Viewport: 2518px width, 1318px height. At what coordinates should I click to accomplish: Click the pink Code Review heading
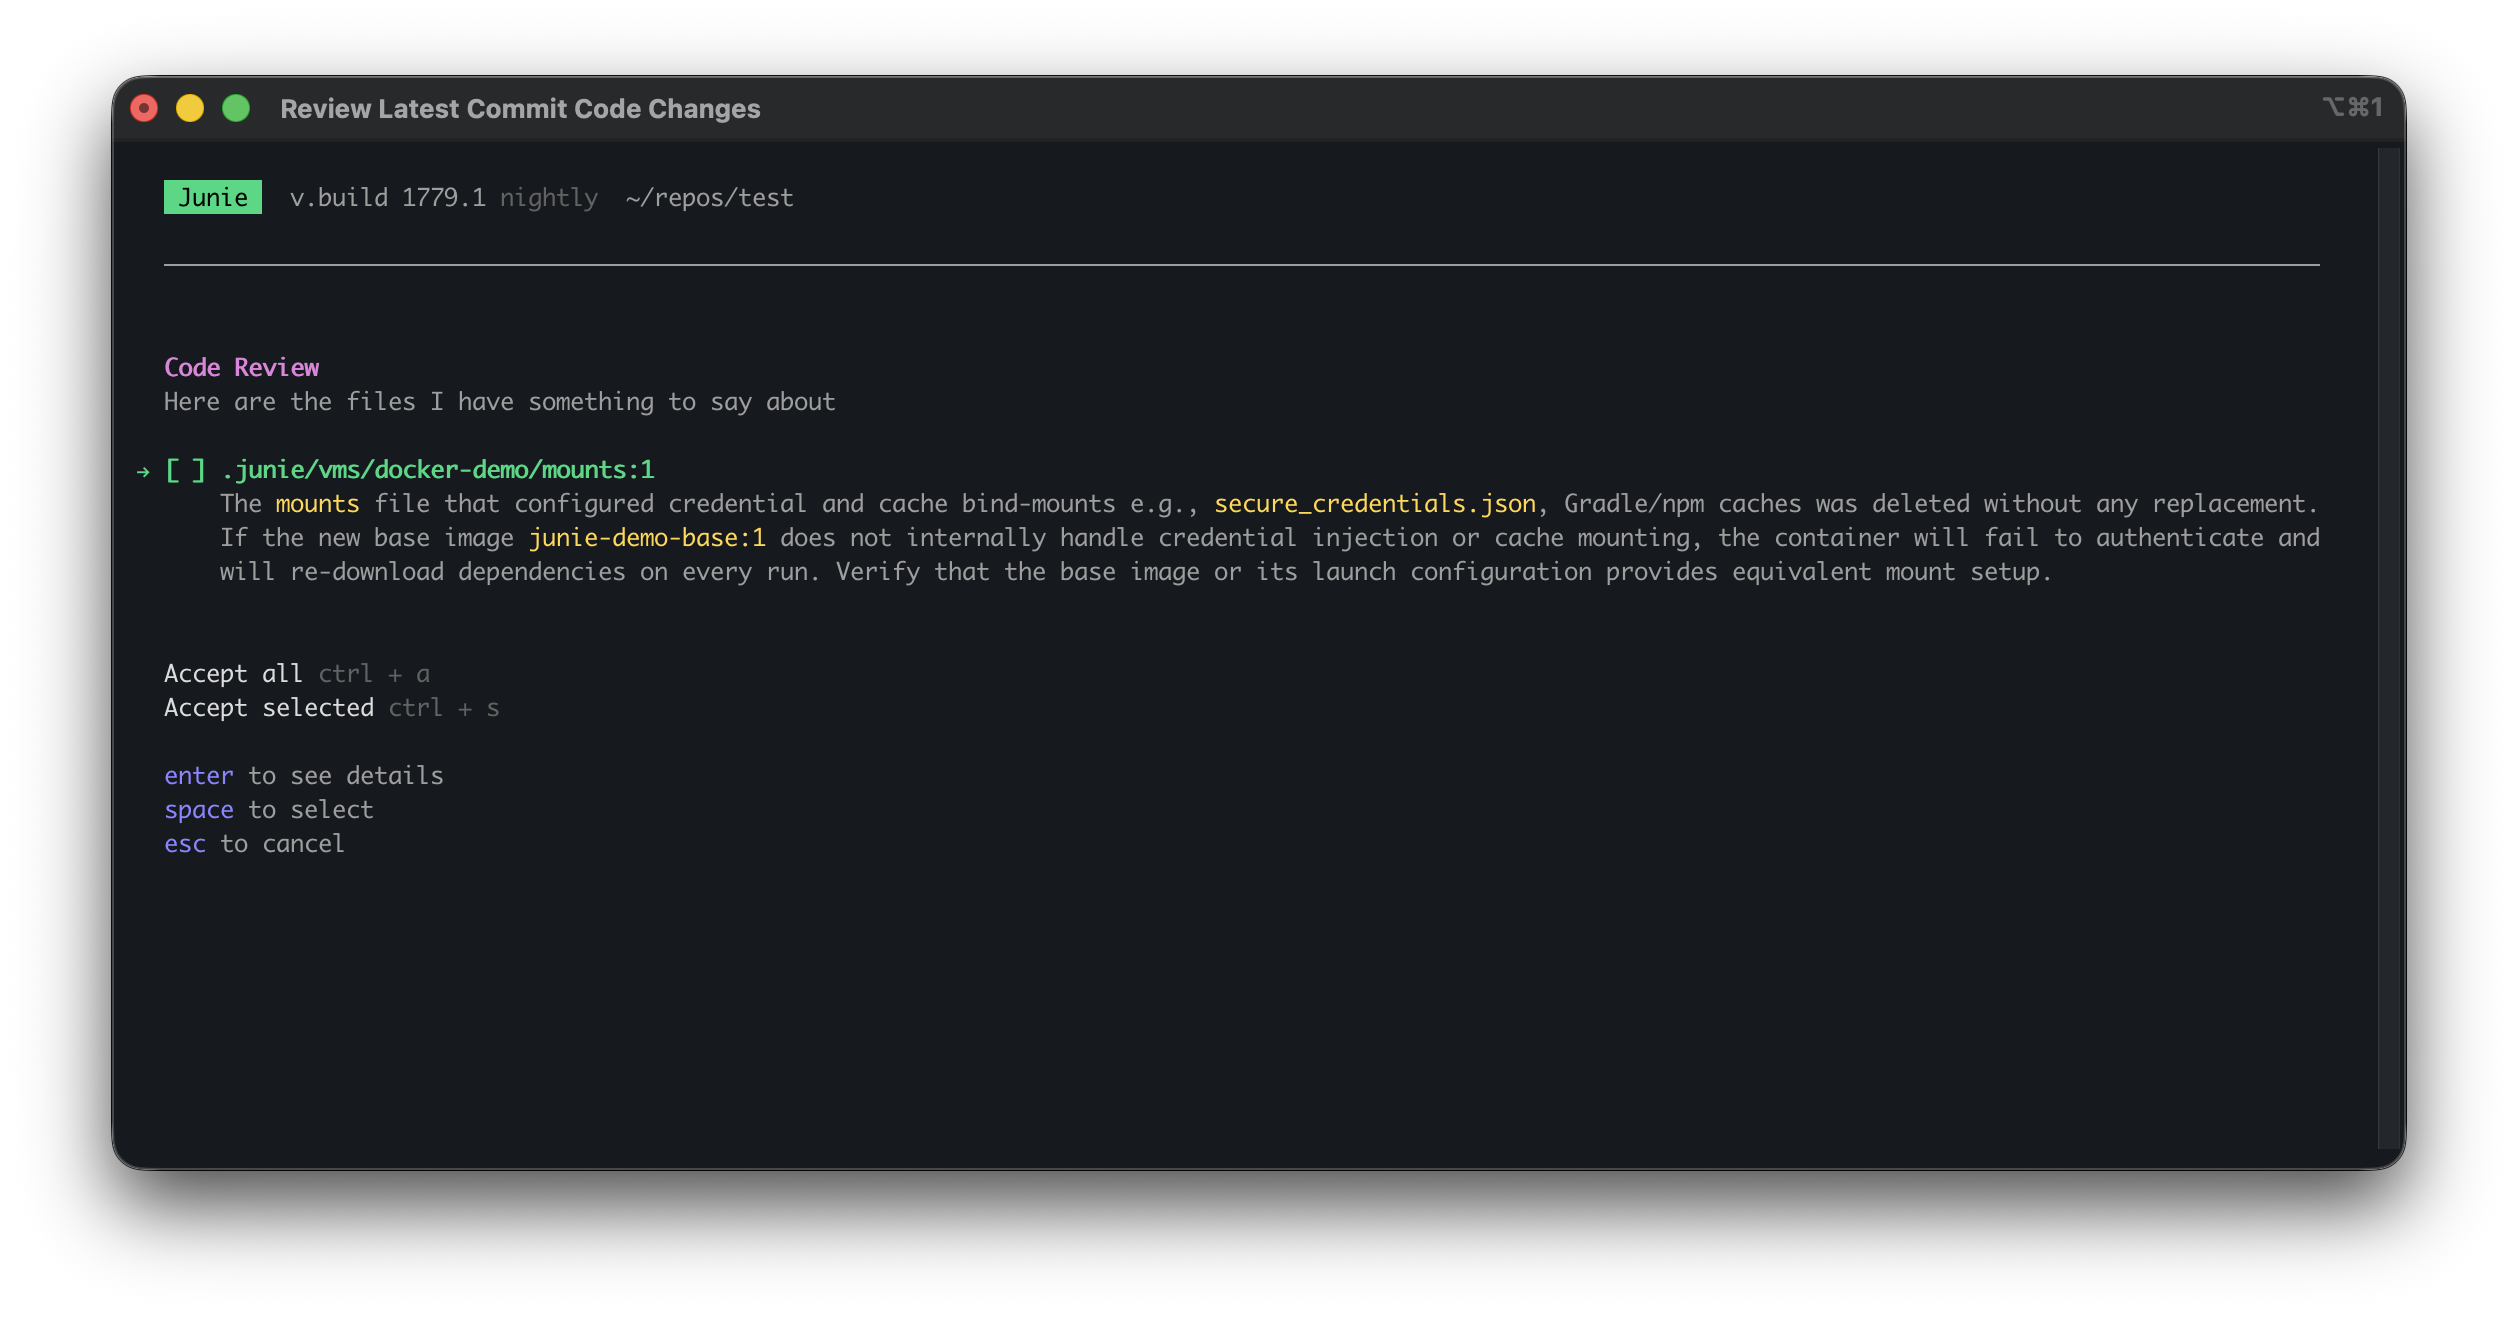pyautogui.click(x=242, y=368)
